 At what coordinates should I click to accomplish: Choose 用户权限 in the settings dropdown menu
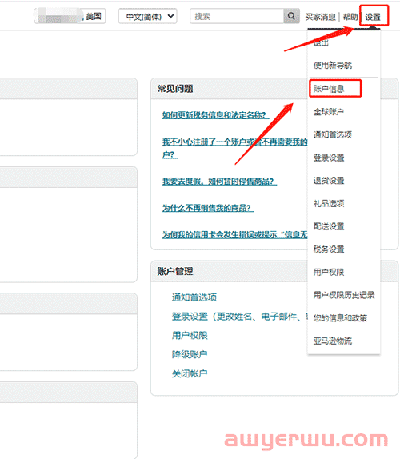[329, 272]
